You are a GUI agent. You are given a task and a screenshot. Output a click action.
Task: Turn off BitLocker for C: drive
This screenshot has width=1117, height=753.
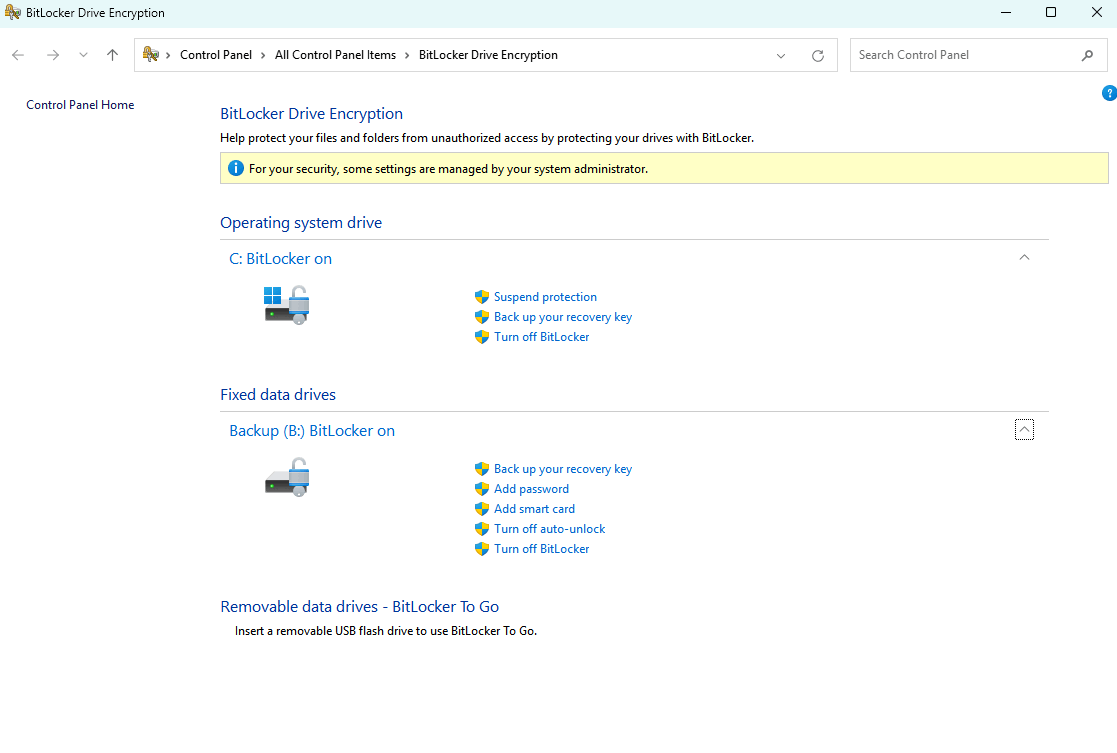(541, 337)
